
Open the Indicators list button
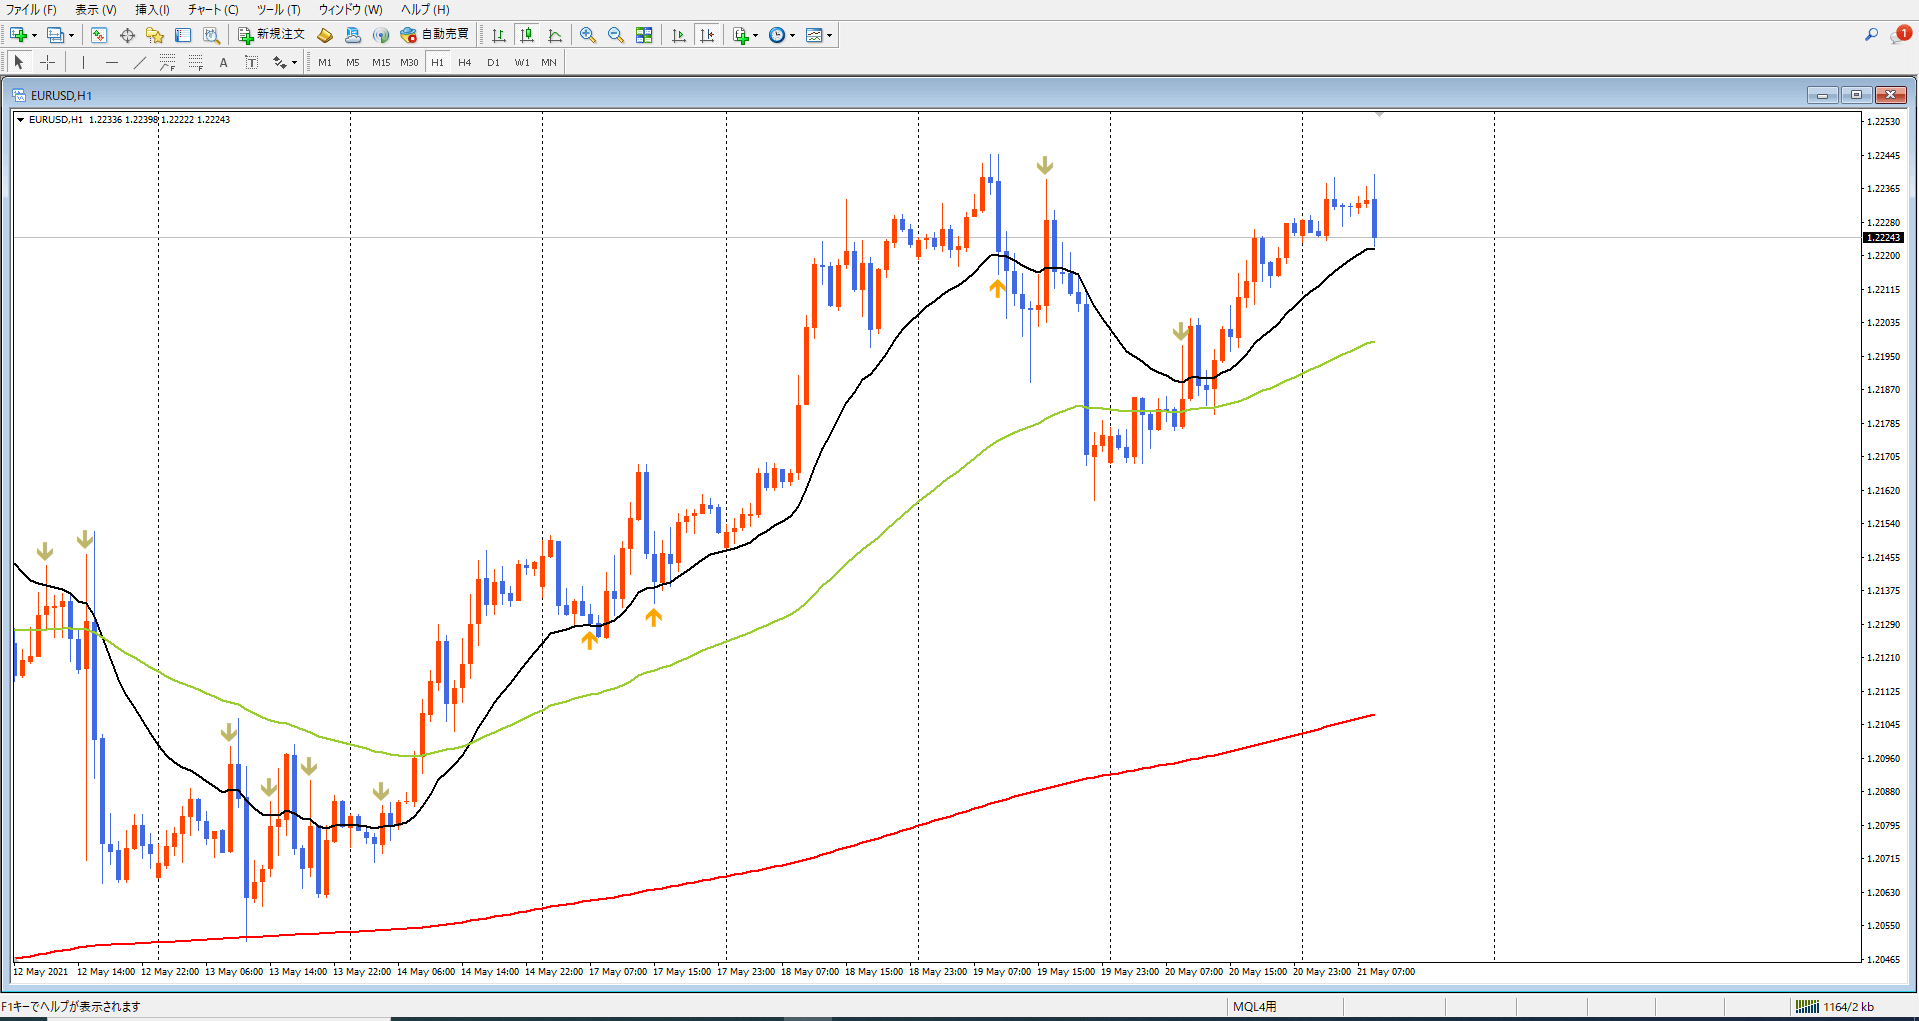740,35
